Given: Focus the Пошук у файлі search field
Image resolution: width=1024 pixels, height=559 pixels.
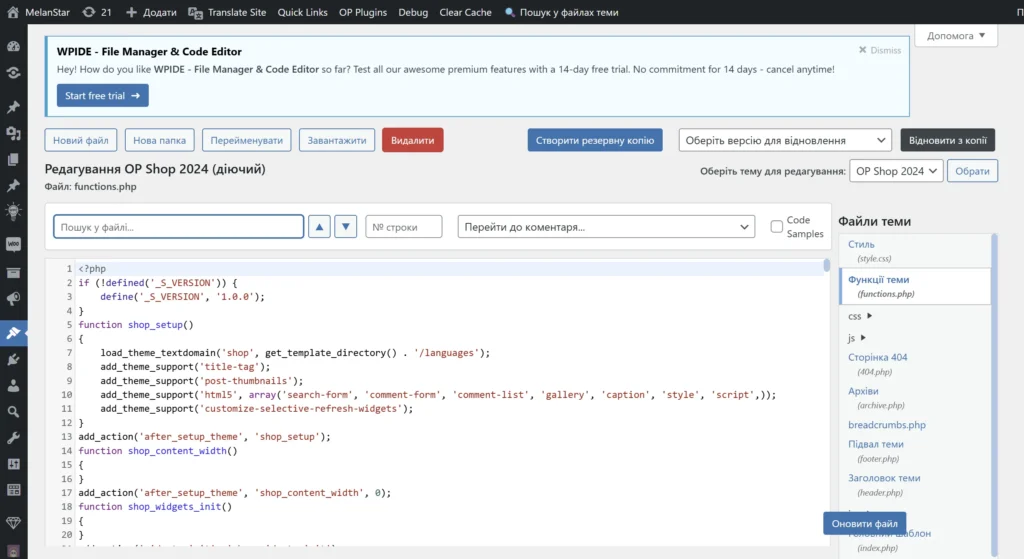Looking at the screenshot, I should pos(178,227).
